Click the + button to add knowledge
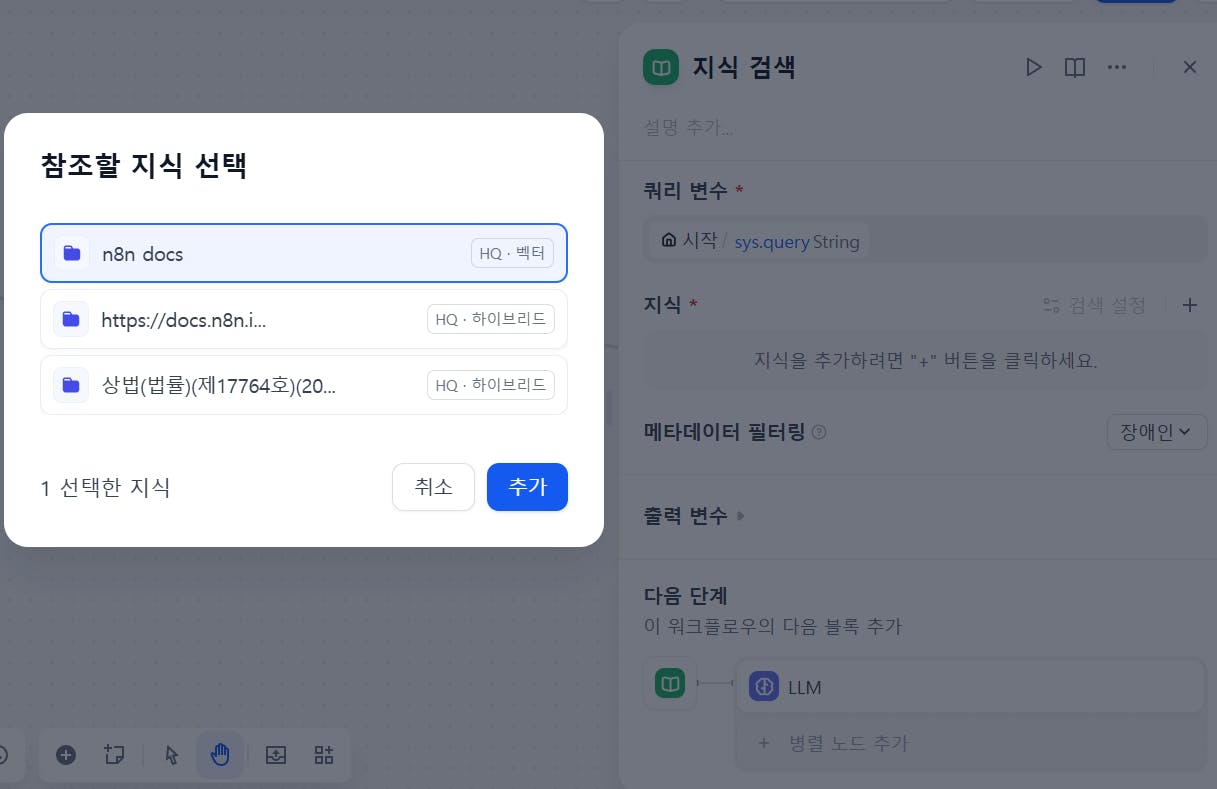Screen dimensions: 1217x789 click(x=1190, y=305)
